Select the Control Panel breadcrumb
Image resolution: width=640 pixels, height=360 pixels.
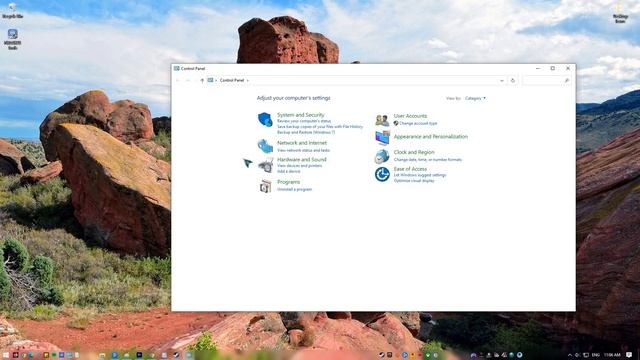[232, 80]
